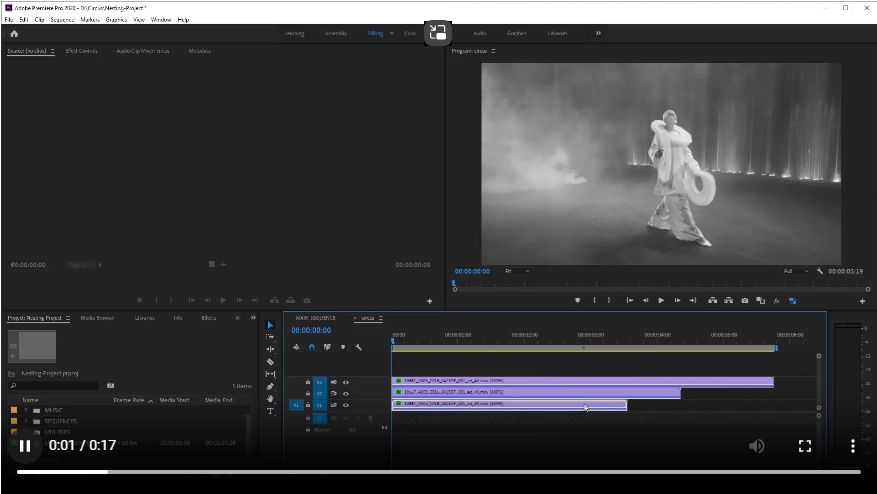Viewport: 877px width, 494px height.
Task: Hide track V3 output eye
Action: [346, 382]
